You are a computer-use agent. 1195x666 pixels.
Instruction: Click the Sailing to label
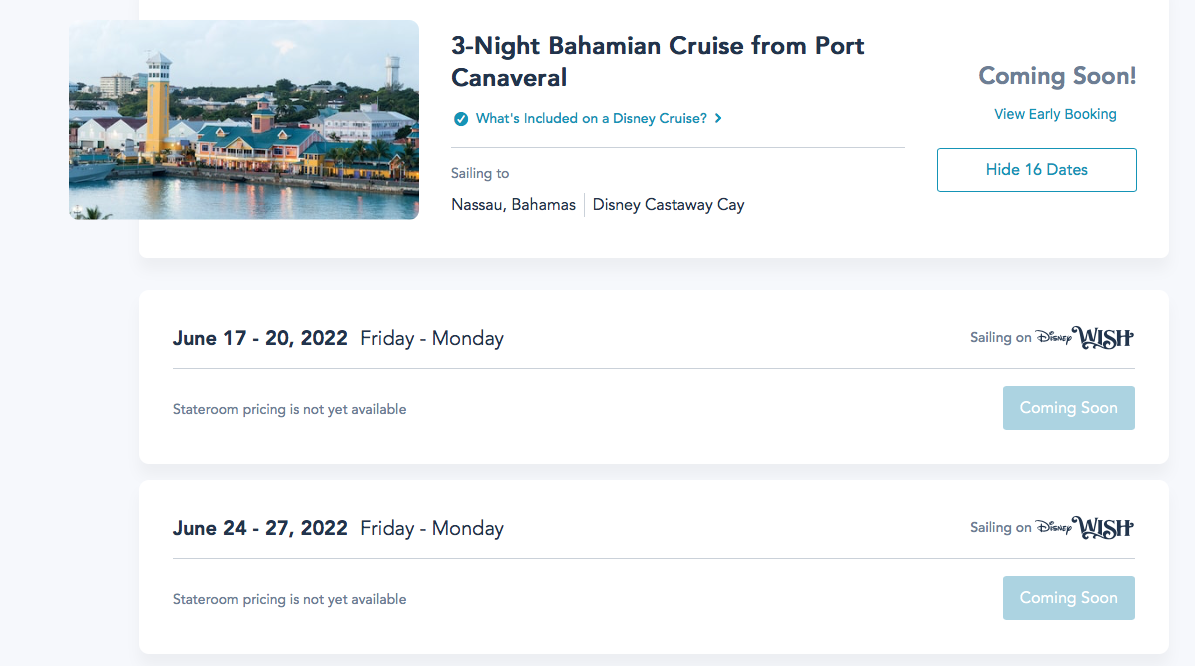(x=480, y=174)
